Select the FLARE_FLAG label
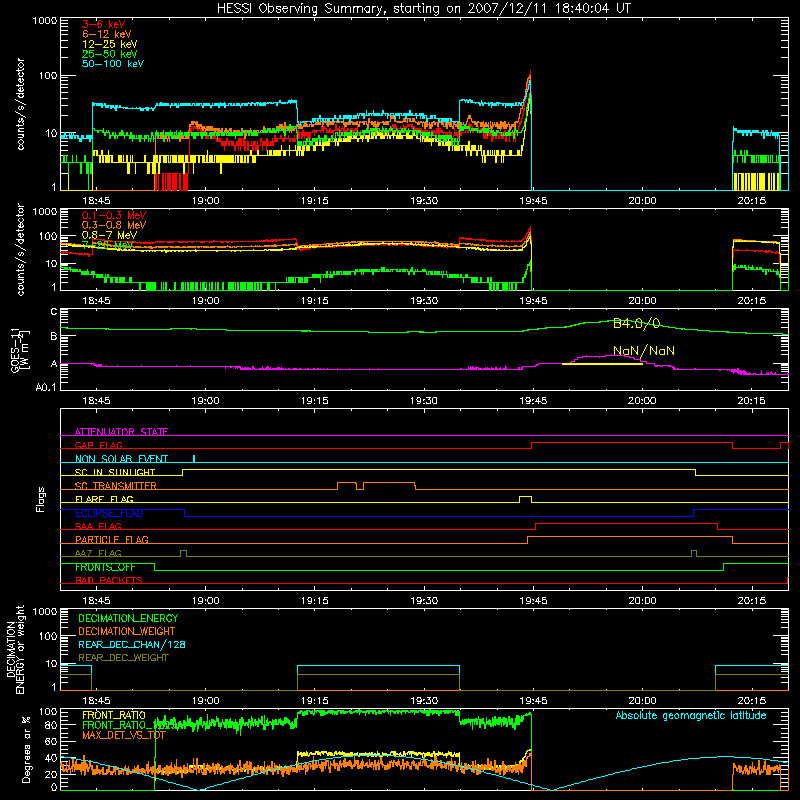 point(104,499)
